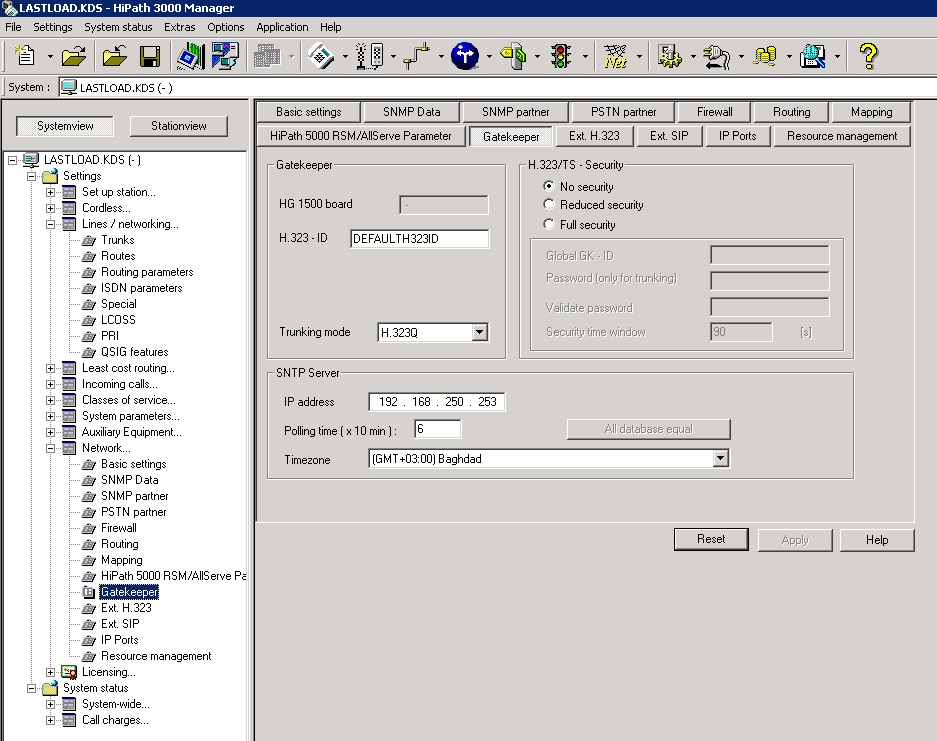This screenshot has width=937, height=741.
Task: Click the circuit board toolbar icon
Action: [190, 56]
